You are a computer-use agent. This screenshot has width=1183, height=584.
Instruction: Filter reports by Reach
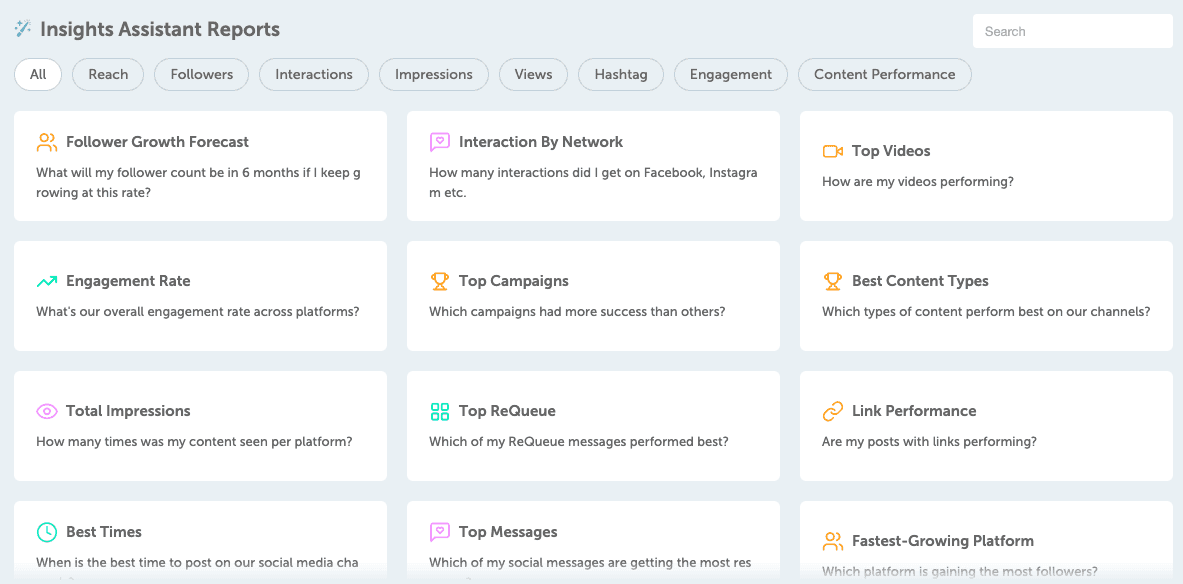[x=108, y=74]
